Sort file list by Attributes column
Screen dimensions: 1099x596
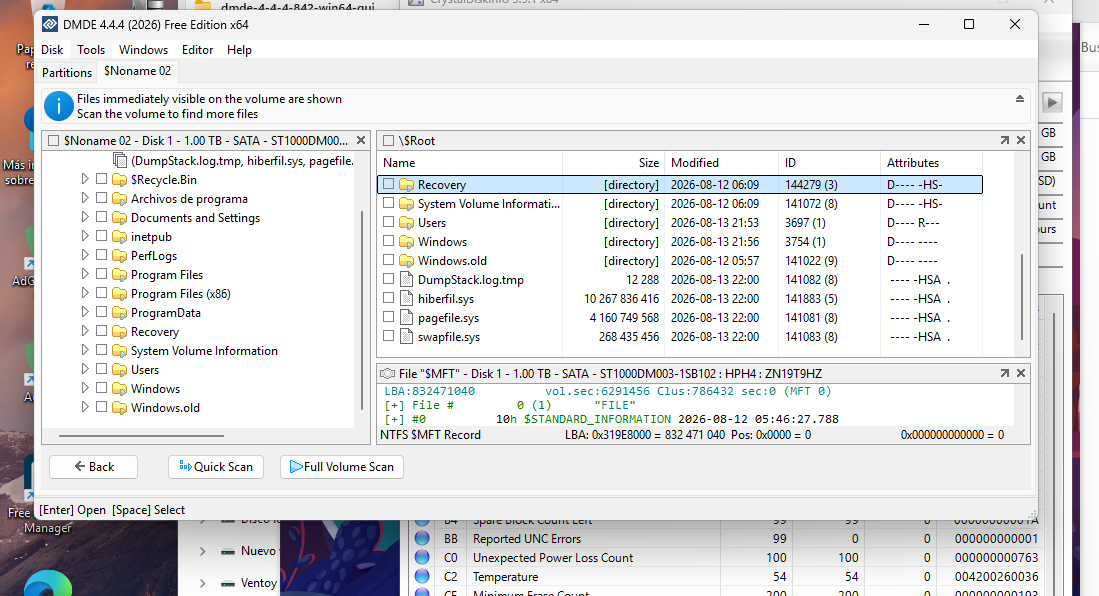pyautogui.click(x=931, y=163)
